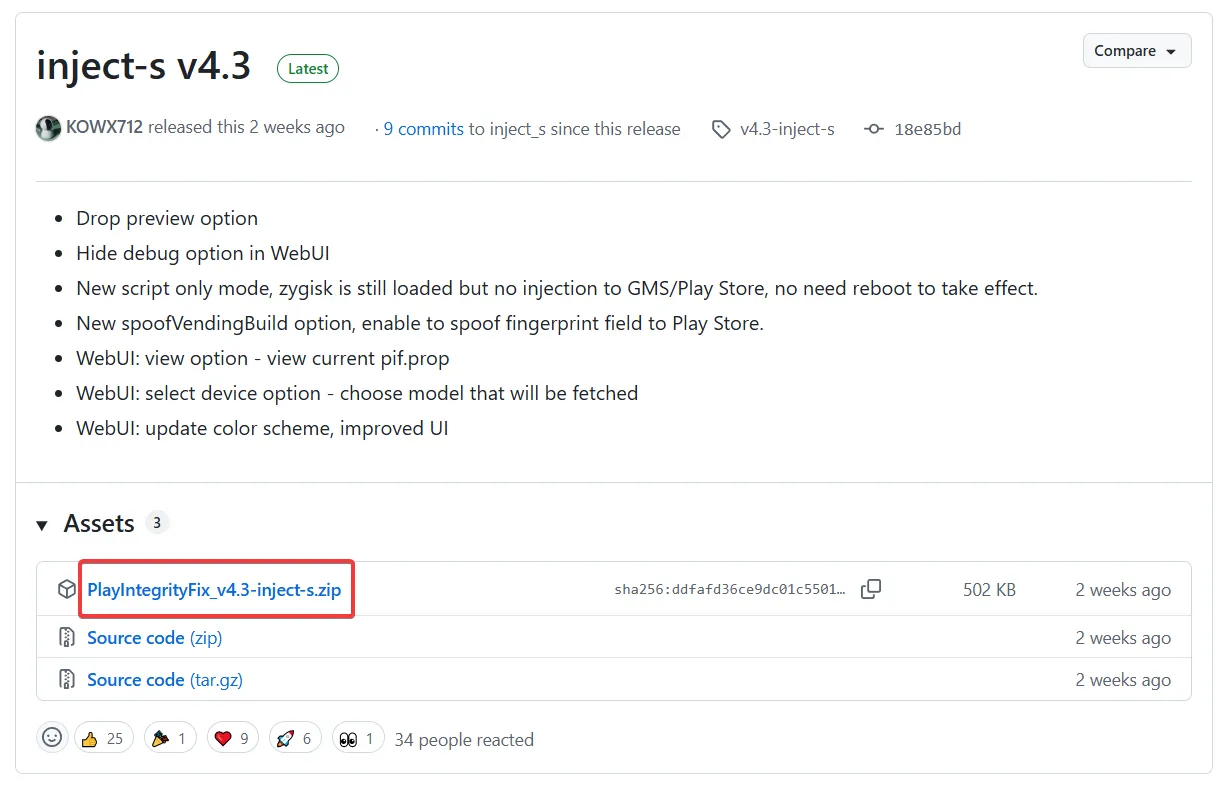Click file icon beside Source code (tar.gz)
Image resolution: width=1227 pixels, height=802 pixels.
66,680
